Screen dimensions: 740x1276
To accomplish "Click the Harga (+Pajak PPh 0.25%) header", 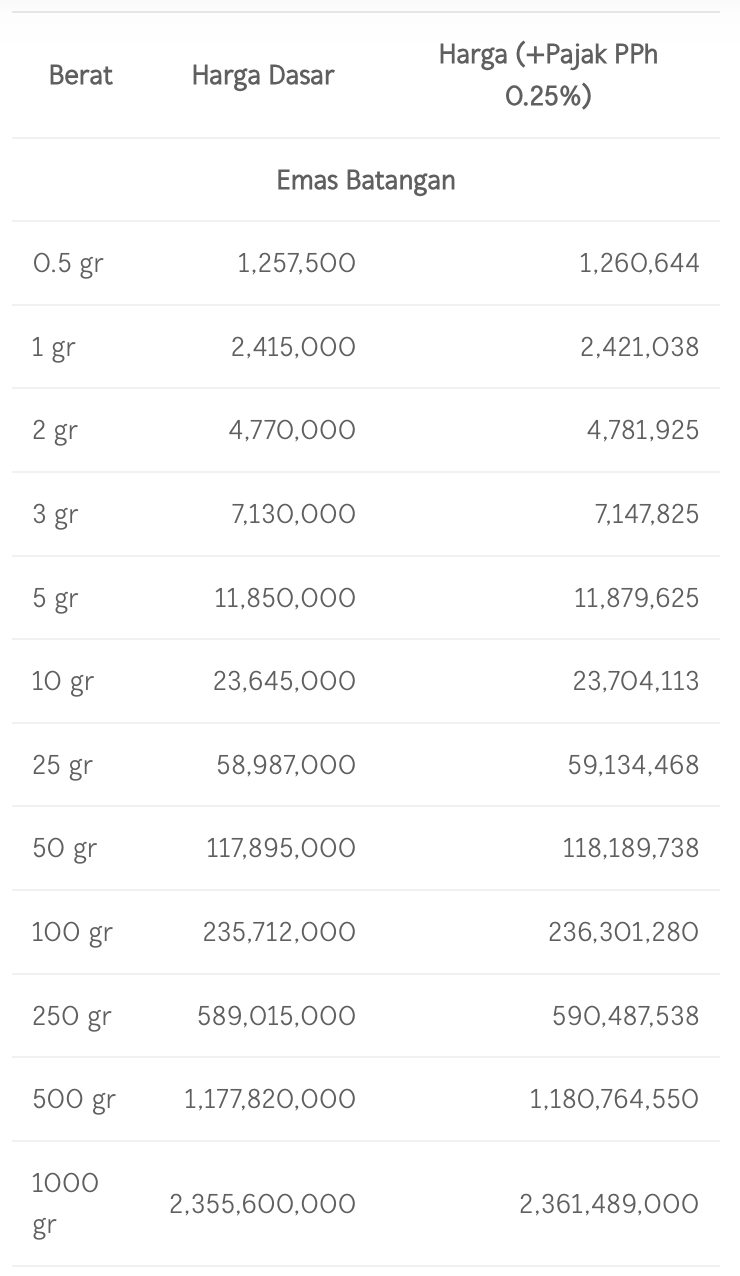I will (x=548, y=75).
